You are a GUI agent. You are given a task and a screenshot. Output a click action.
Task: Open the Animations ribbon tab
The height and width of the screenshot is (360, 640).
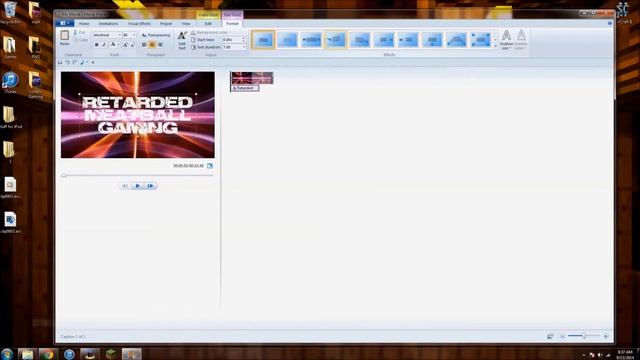pos(108,24)
